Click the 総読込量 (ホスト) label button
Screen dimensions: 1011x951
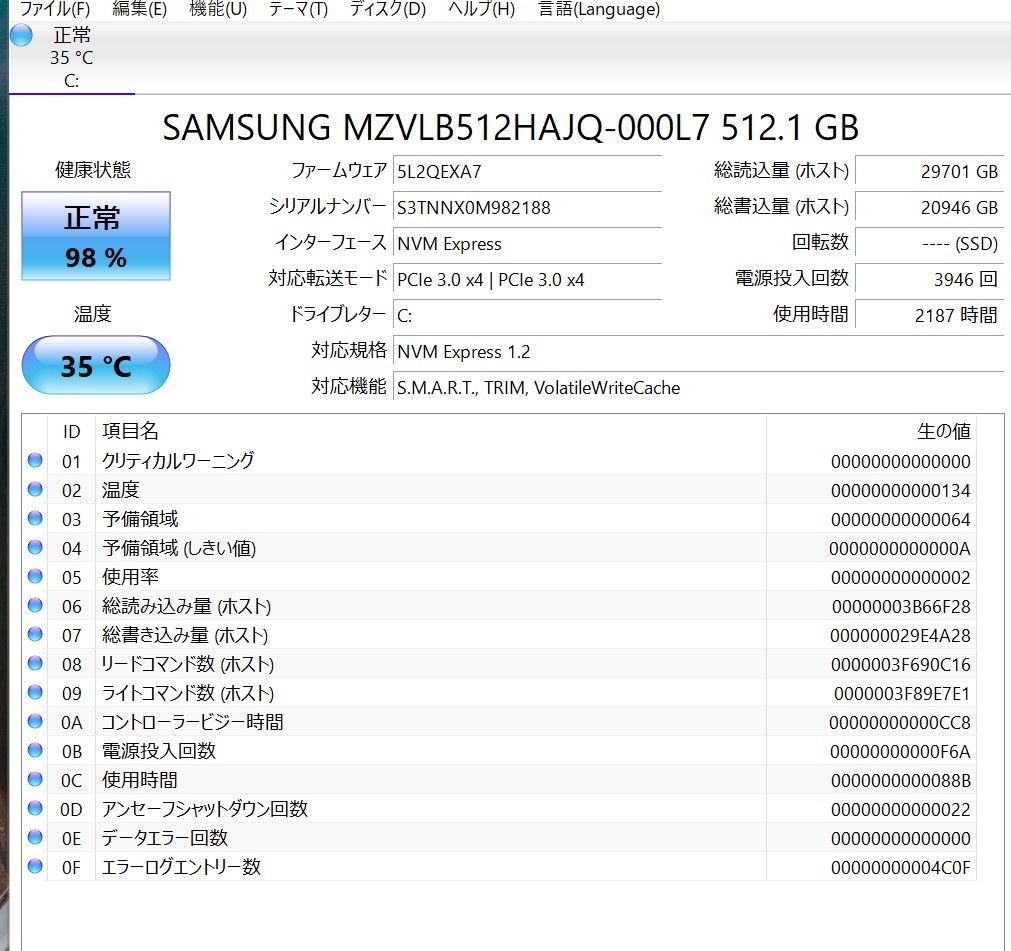tap(781, 171)
